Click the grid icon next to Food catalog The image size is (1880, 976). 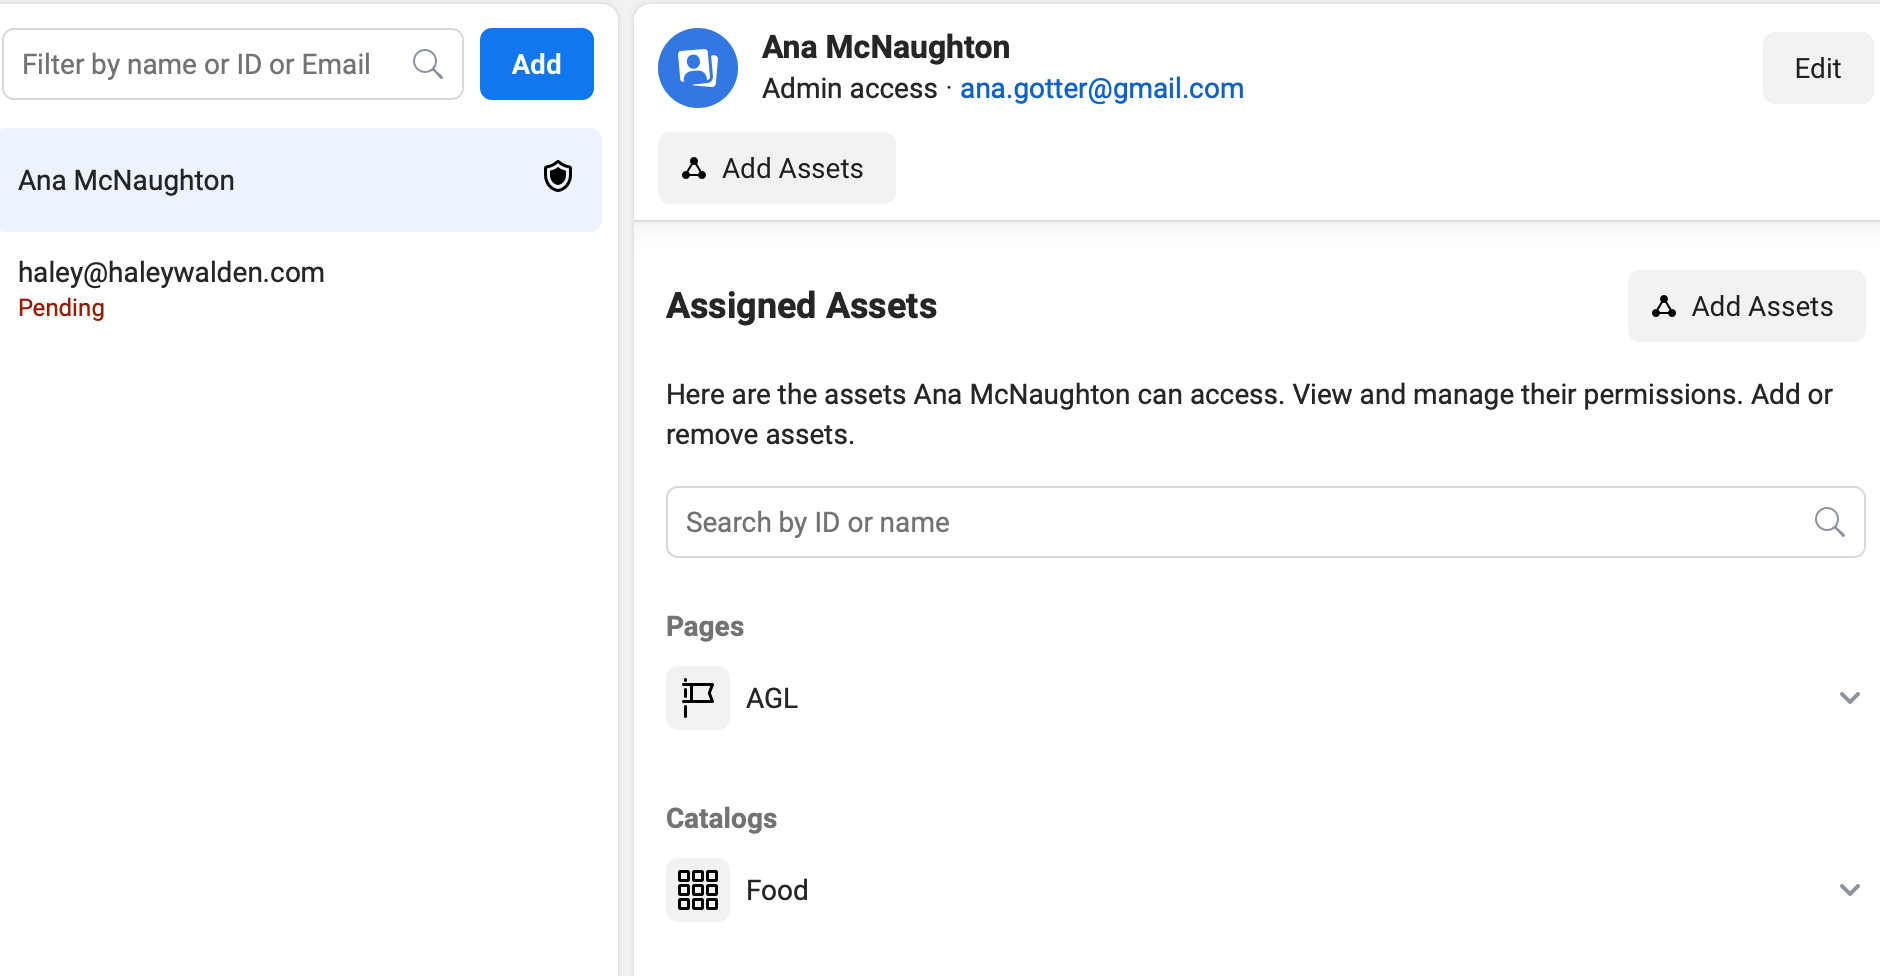(697, 889)
